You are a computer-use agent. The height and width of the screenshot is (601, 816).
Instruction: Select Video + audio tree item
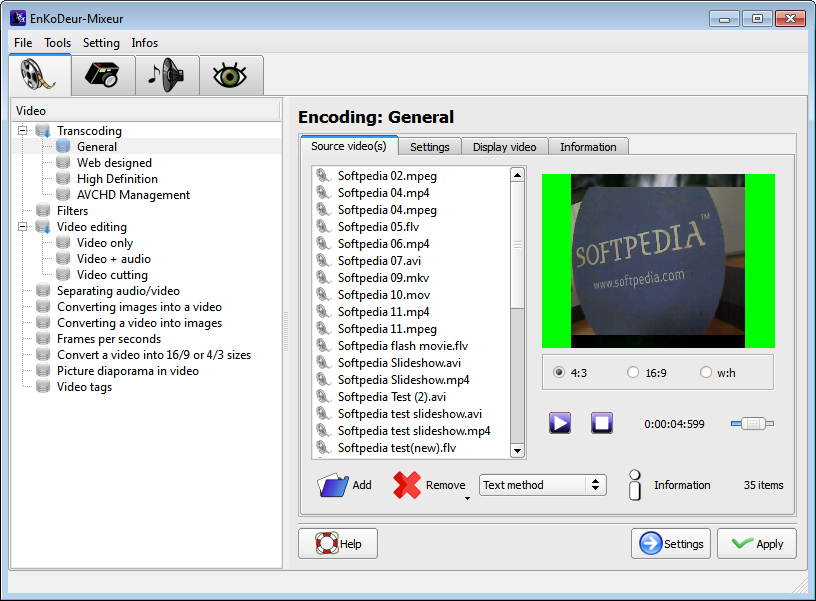(x=113, y=259)
